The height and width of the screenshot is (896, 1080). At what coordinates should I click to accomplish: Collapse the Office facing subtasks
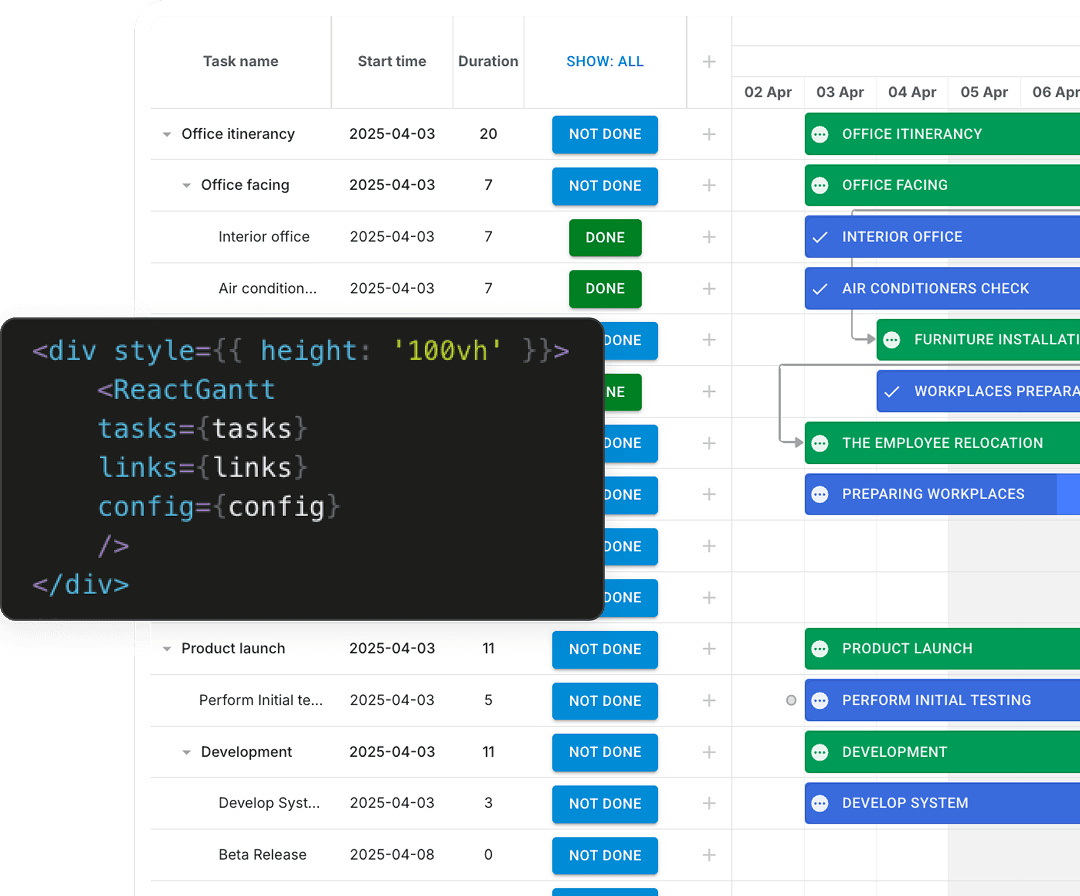186,185
